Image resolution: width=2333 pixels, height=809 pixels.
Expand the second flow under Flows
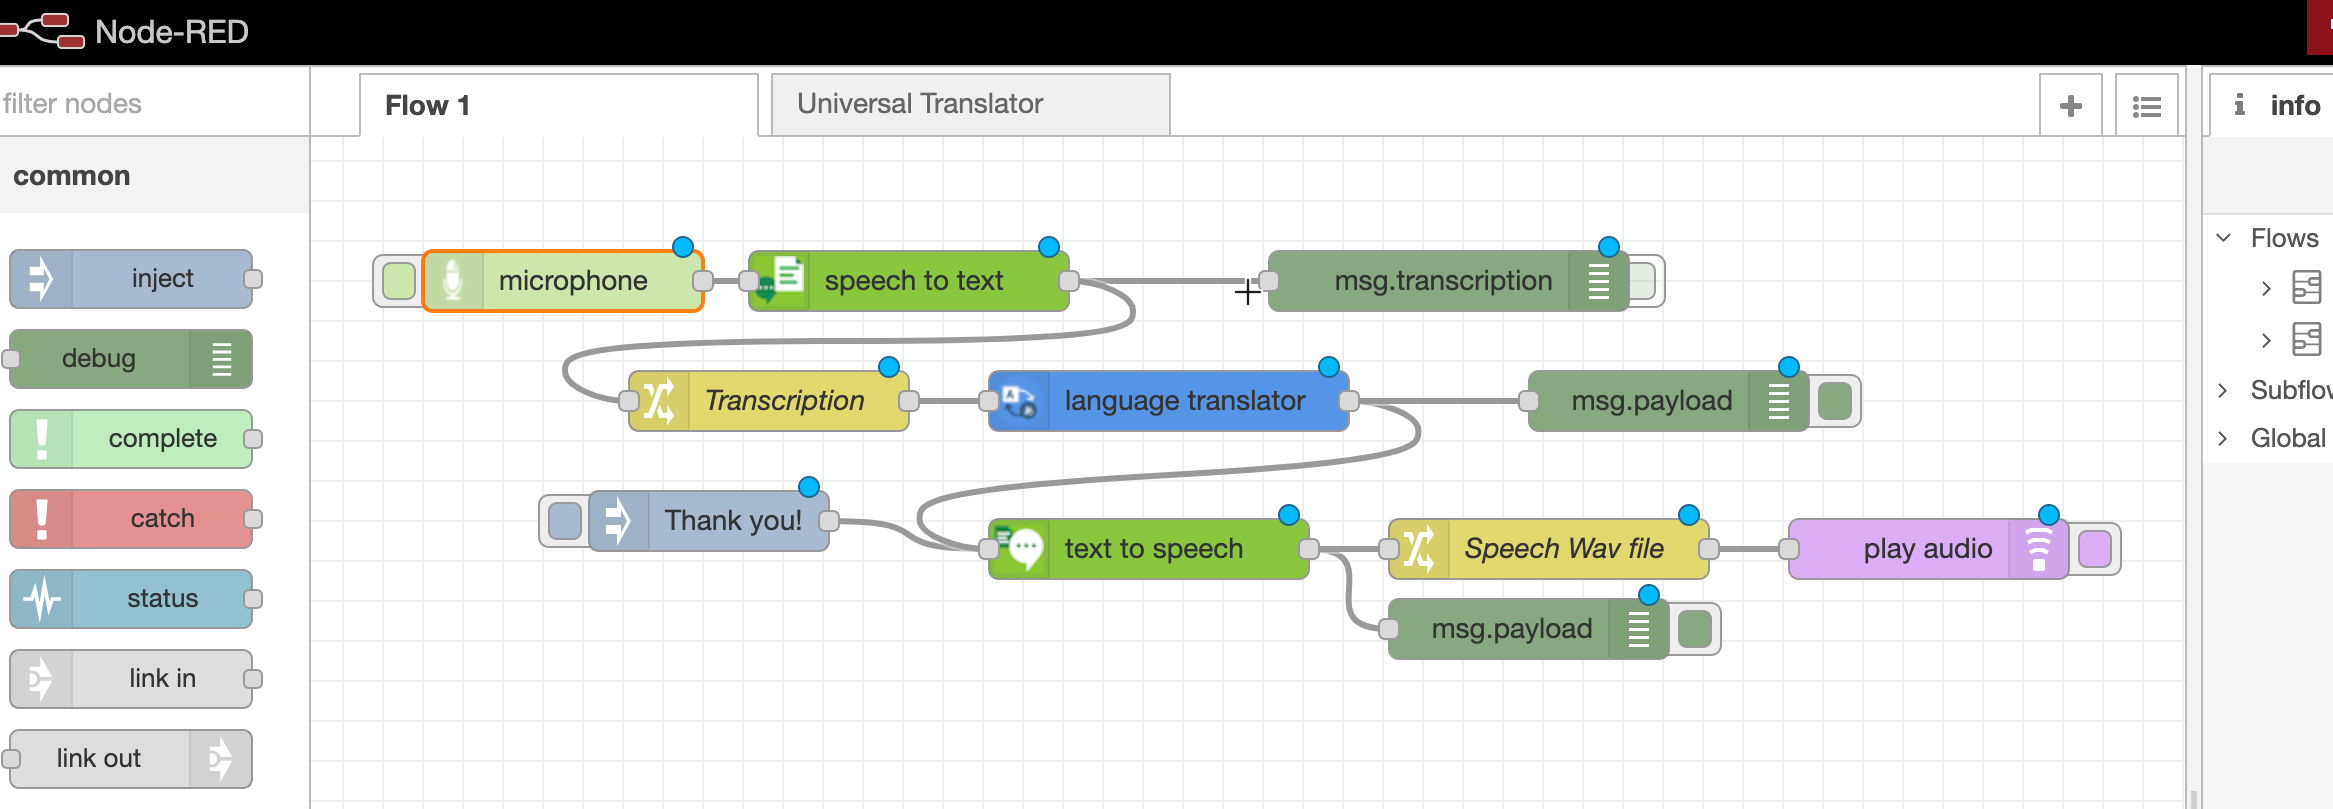point(2266,340)
